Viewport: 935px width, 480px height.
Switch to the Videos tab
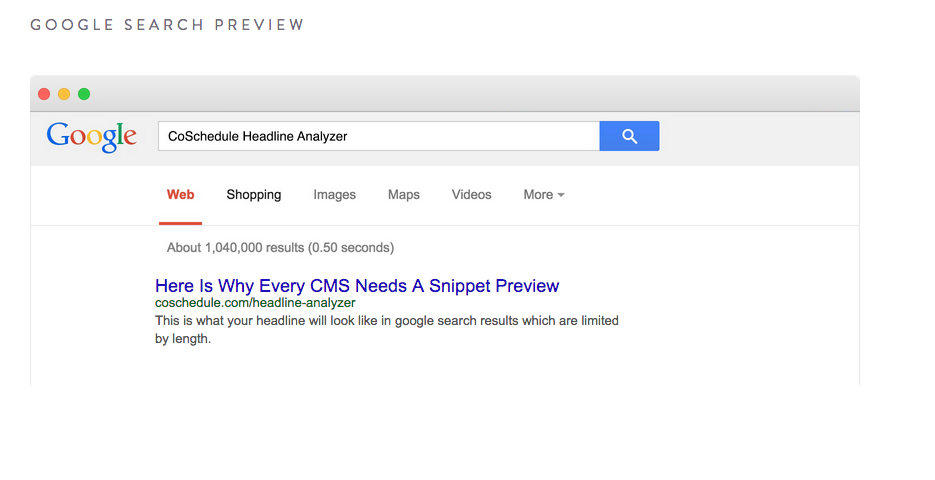coord(472,195)
